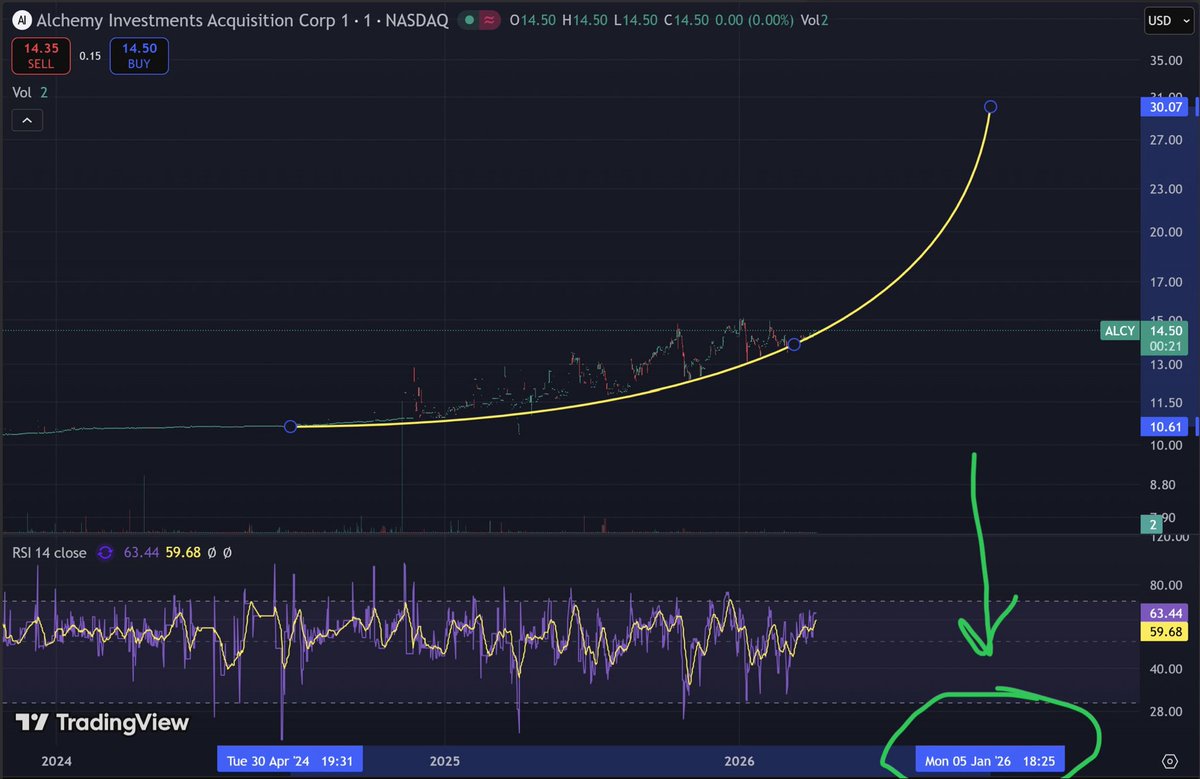Click the volume value 2 axis label
1200x779 pixels.
pos(1153,524)
